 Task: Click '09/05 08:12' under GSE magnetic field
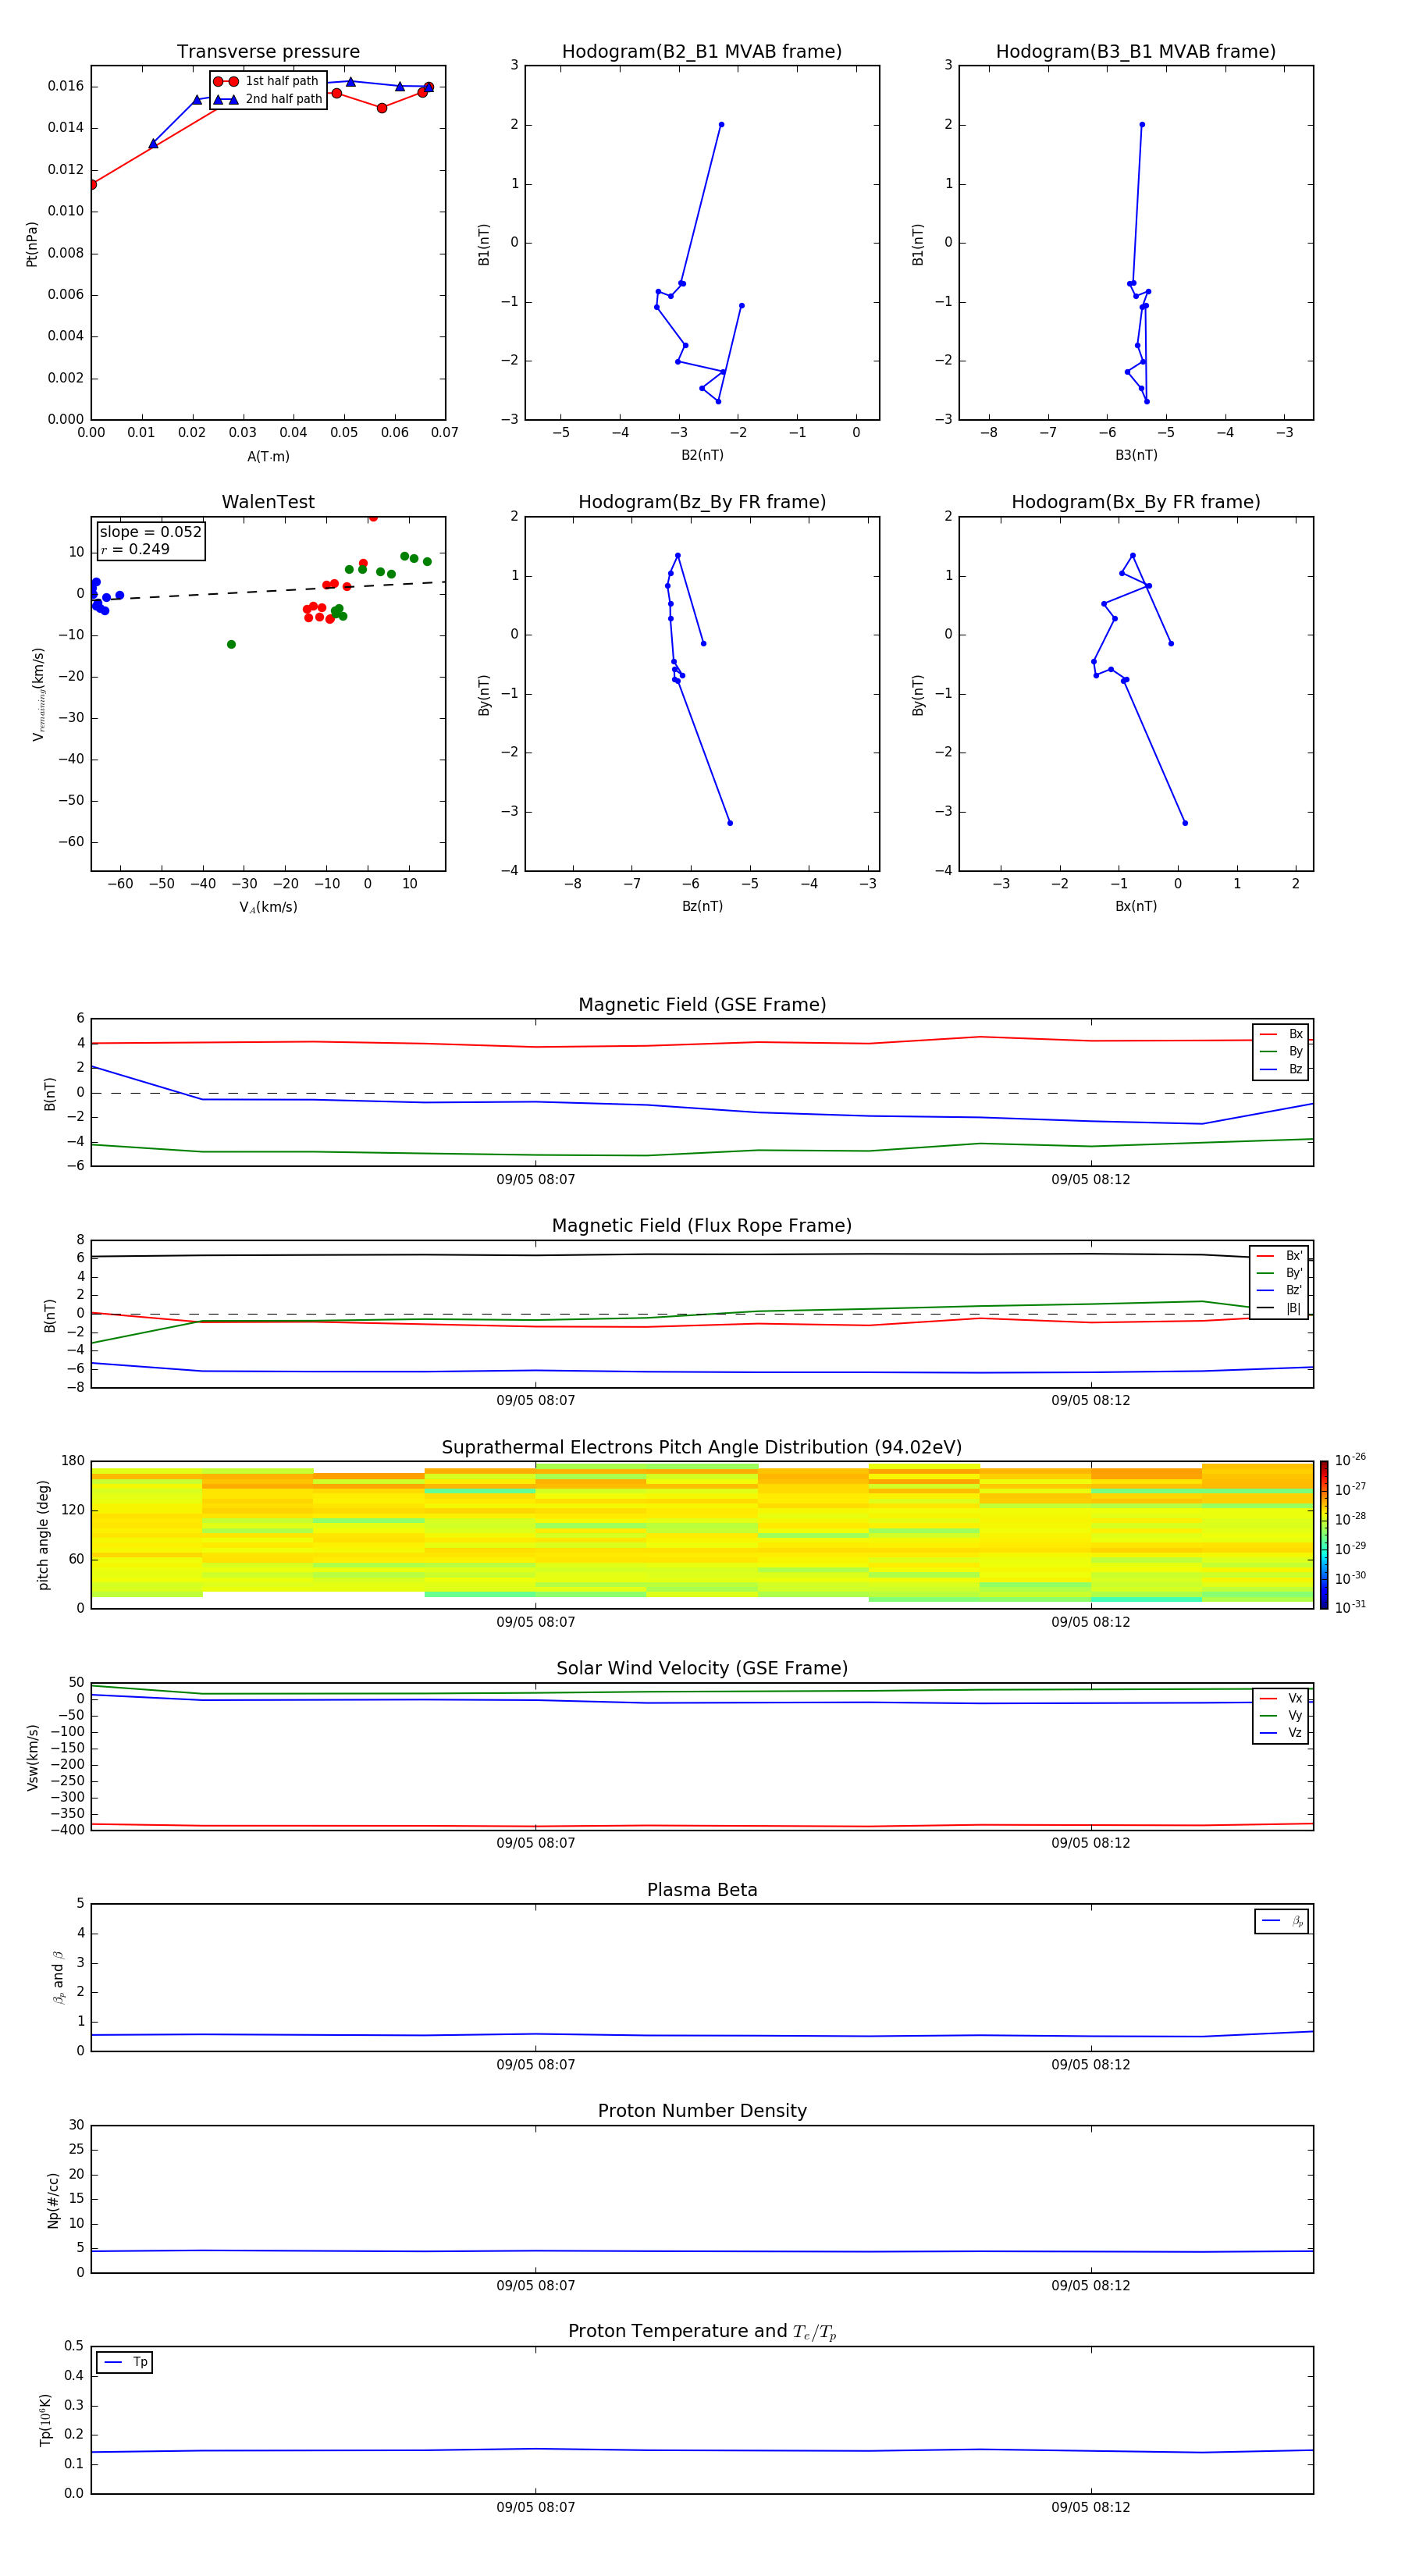tap(1091, 1180)
